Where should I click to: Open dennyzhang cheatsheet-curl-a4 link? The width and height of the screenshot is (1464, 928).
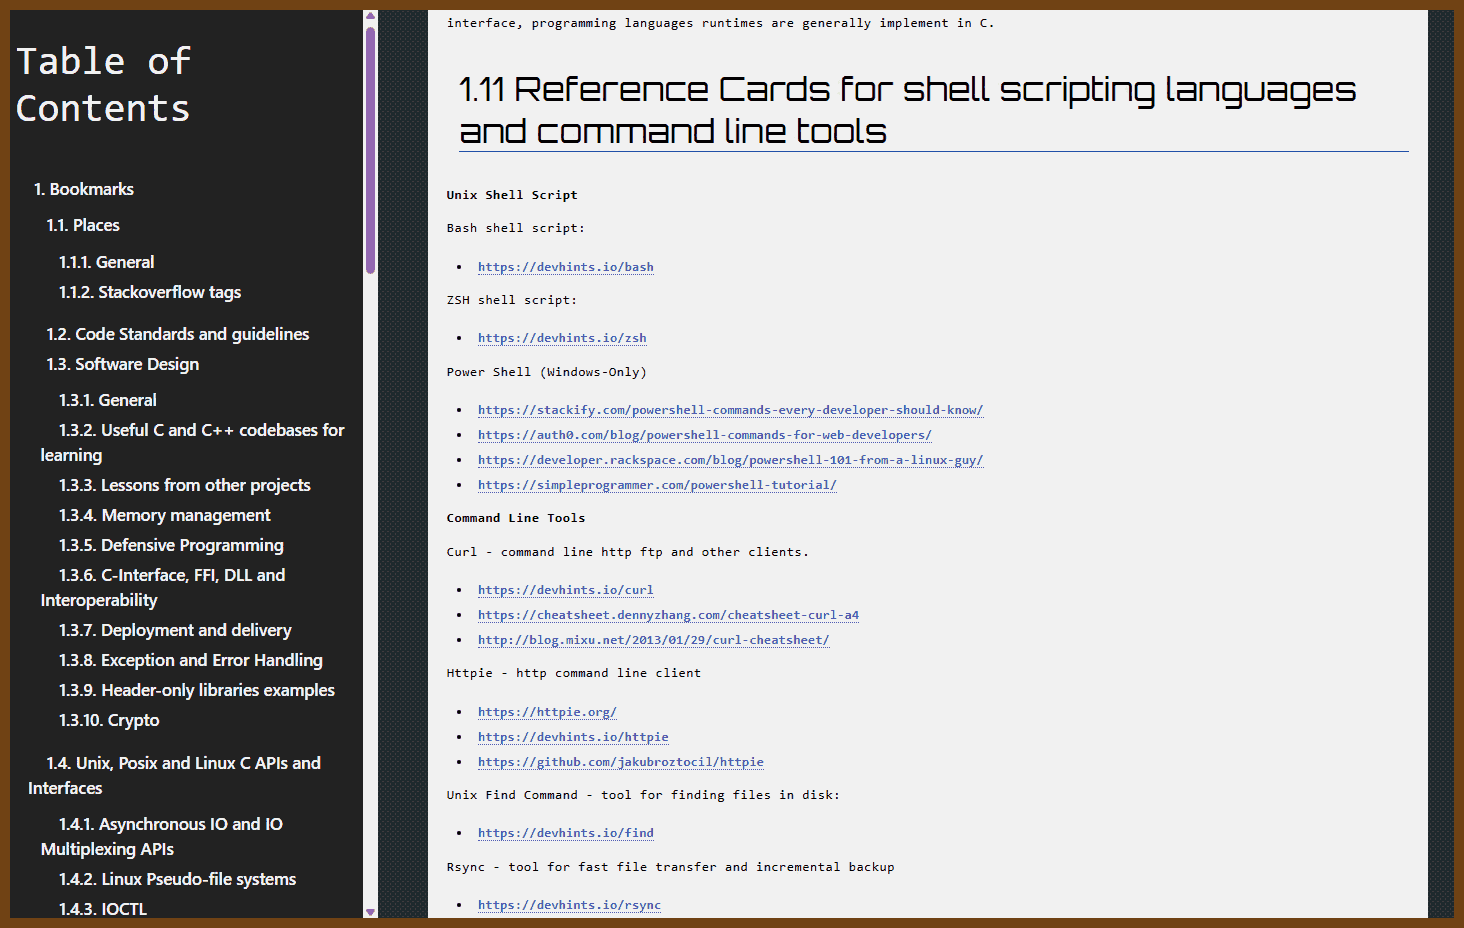click(x=668, y=615)
